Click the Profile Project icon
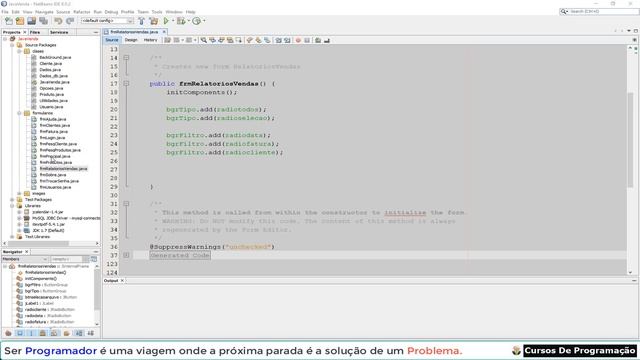Viewport: 640px width, 360px height. [x=196, y=21]
